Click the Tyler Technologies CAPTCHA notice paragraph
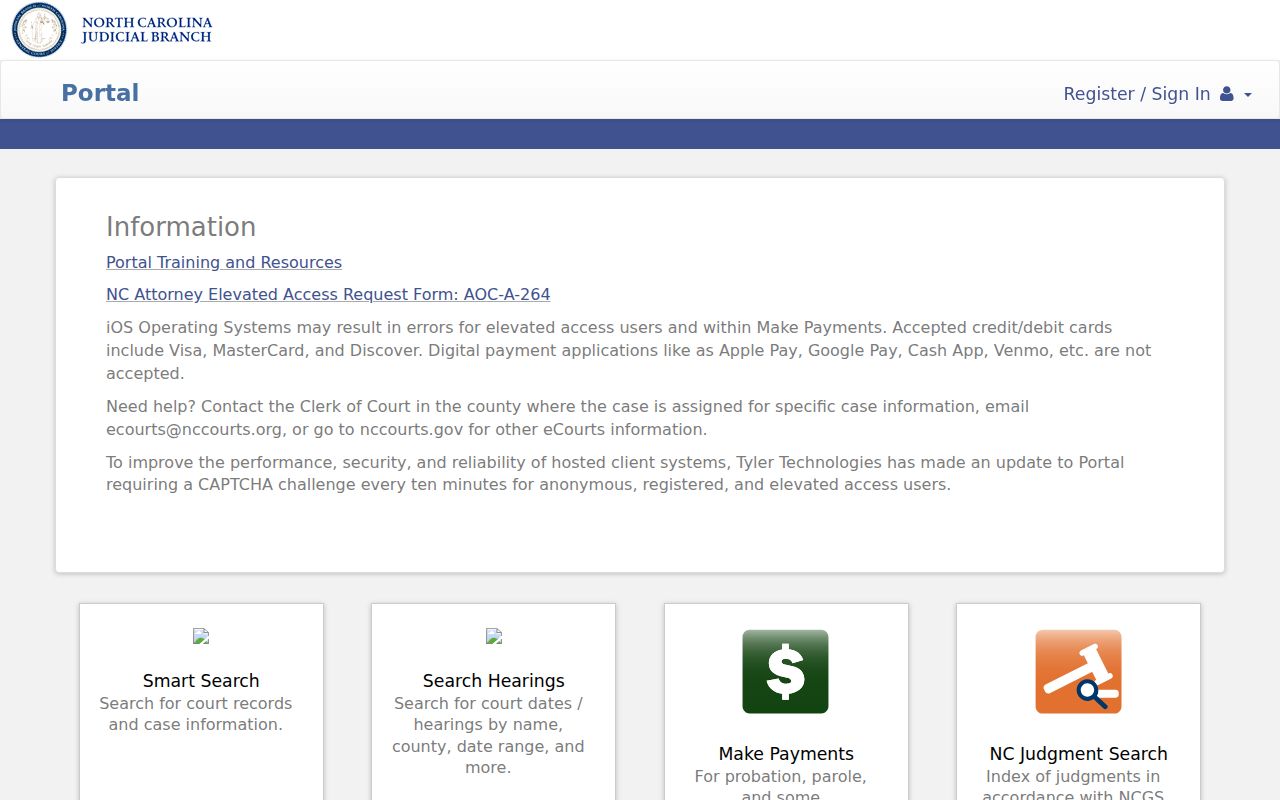Viewport: 1280px width, 800px height. pos(615,473)
